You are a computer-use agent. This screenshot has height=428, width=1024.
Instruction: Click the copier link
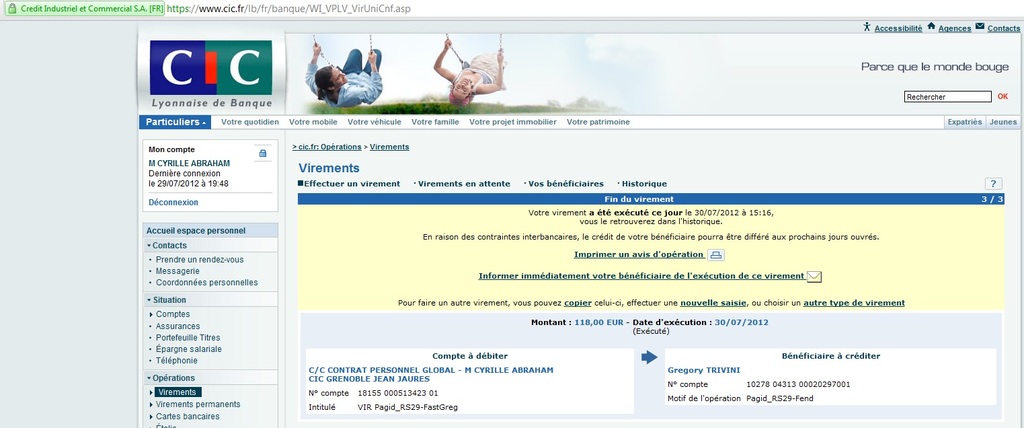pos(578,303)
